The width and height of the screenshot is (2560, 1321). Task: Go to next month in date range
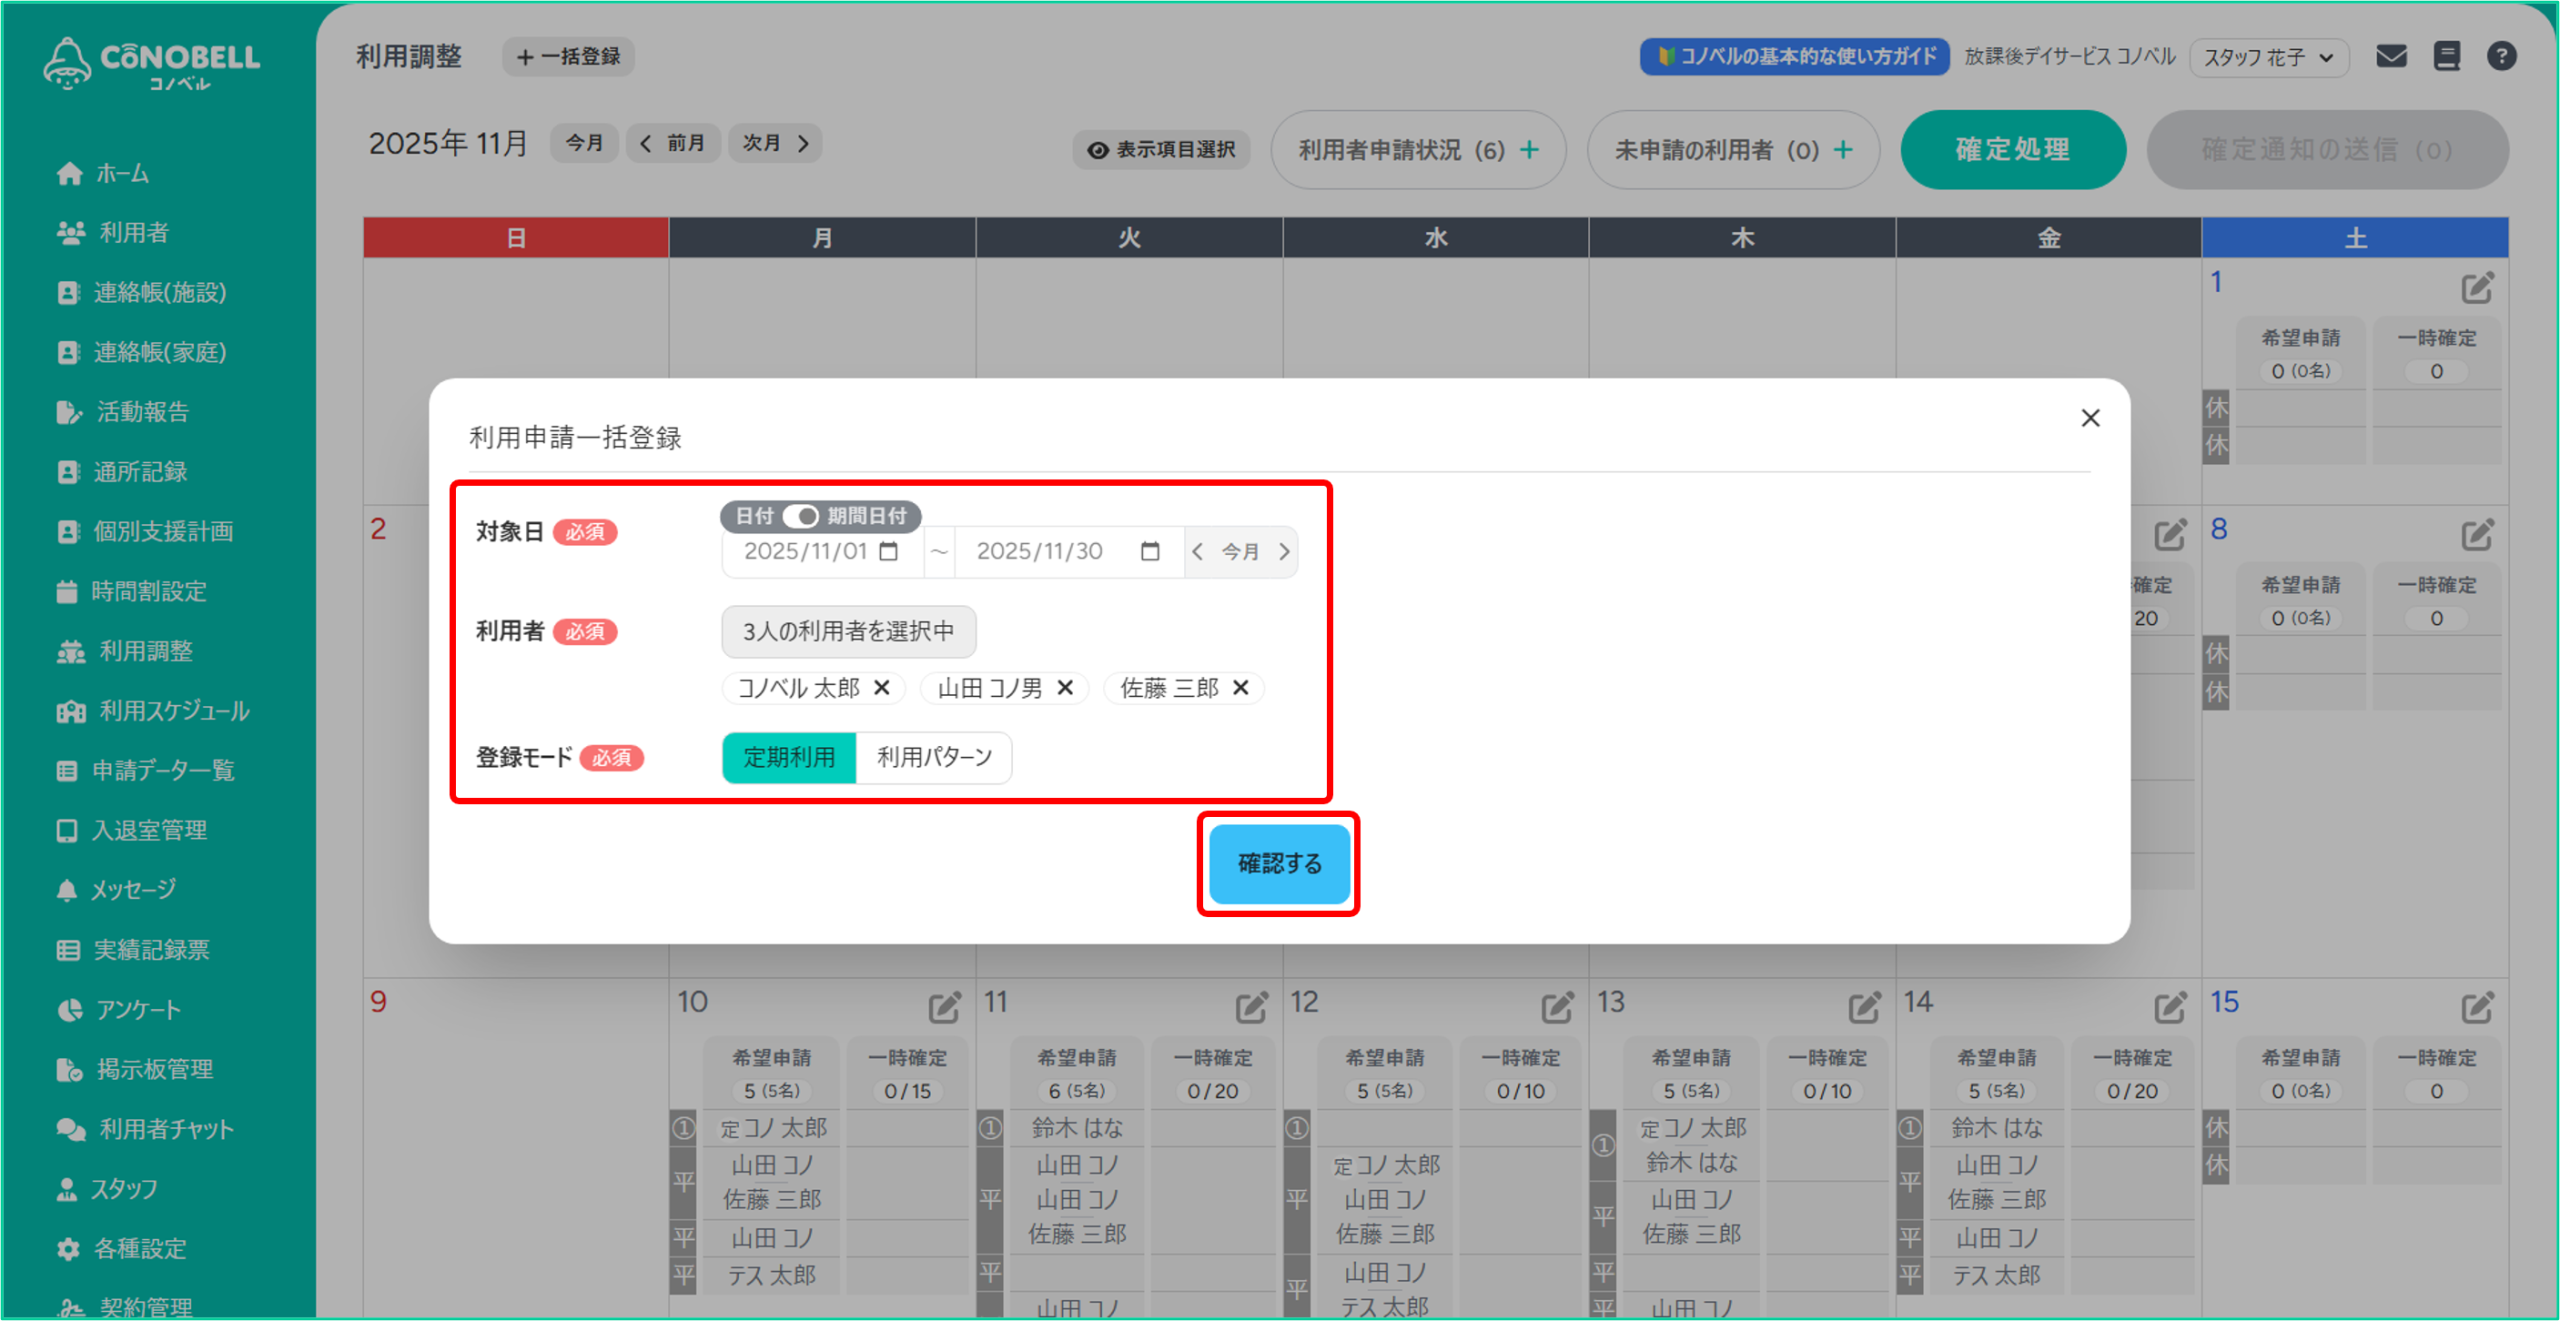pos(1285,551)
